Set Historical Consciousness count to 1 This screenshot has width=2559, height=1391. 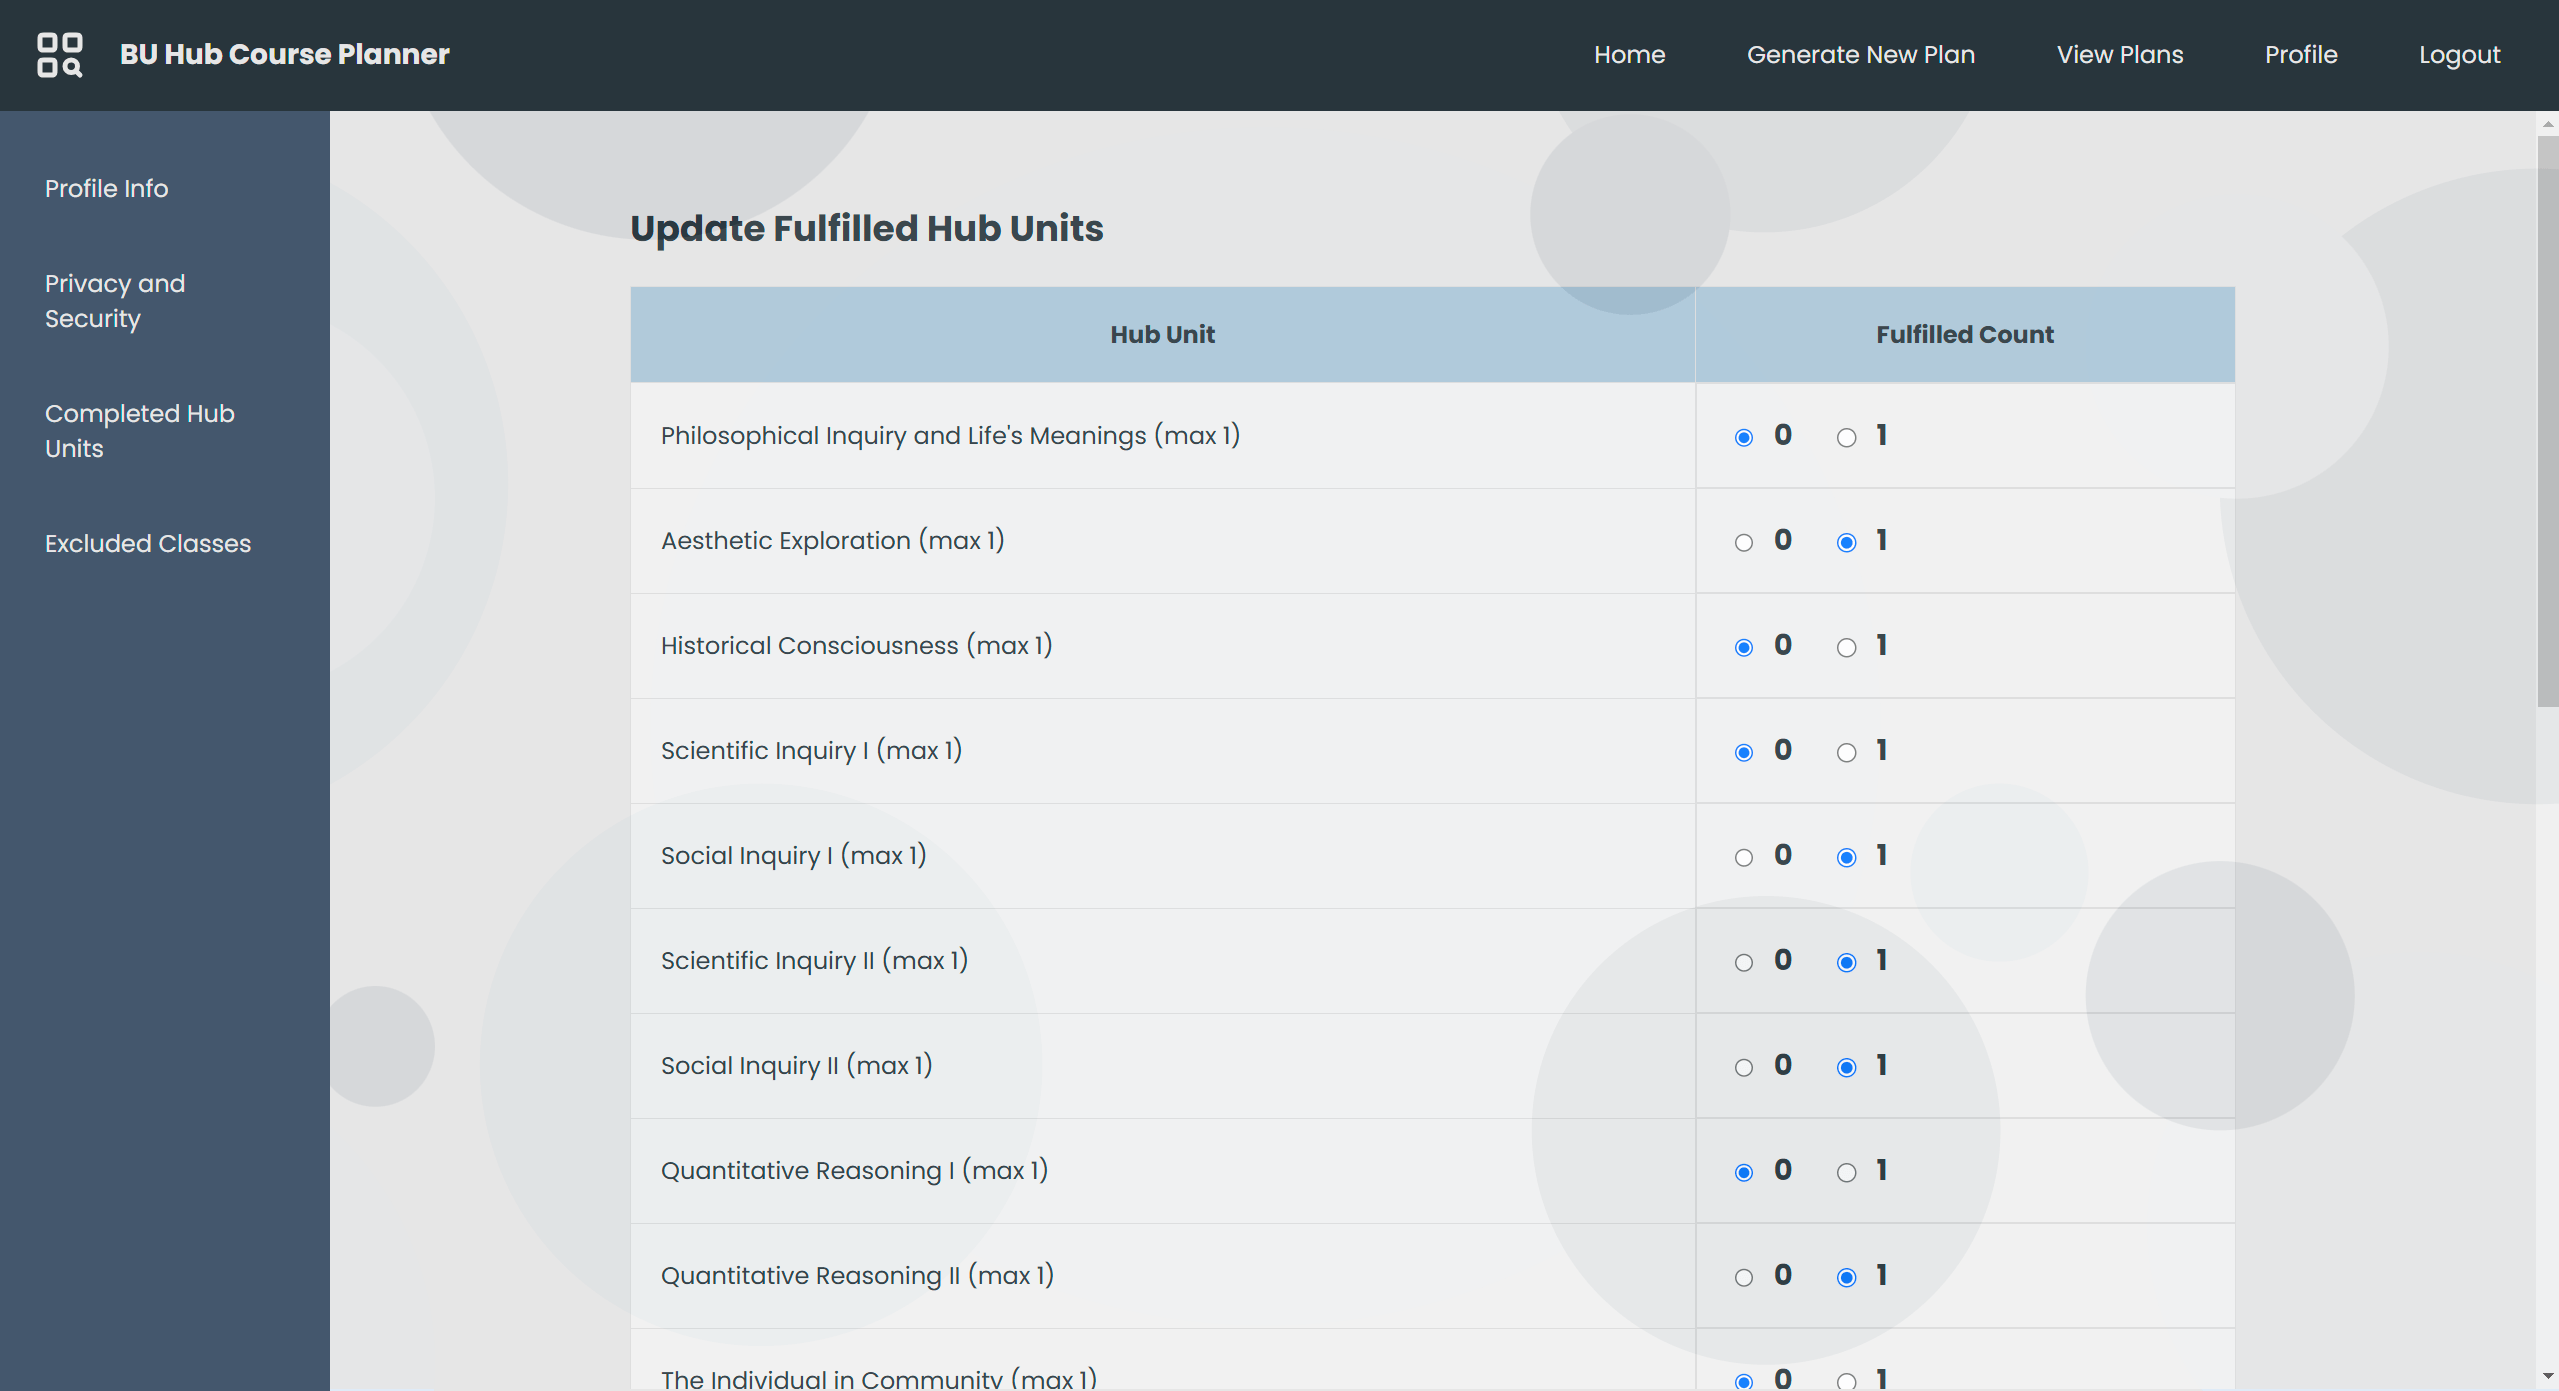pos(1846,647)
